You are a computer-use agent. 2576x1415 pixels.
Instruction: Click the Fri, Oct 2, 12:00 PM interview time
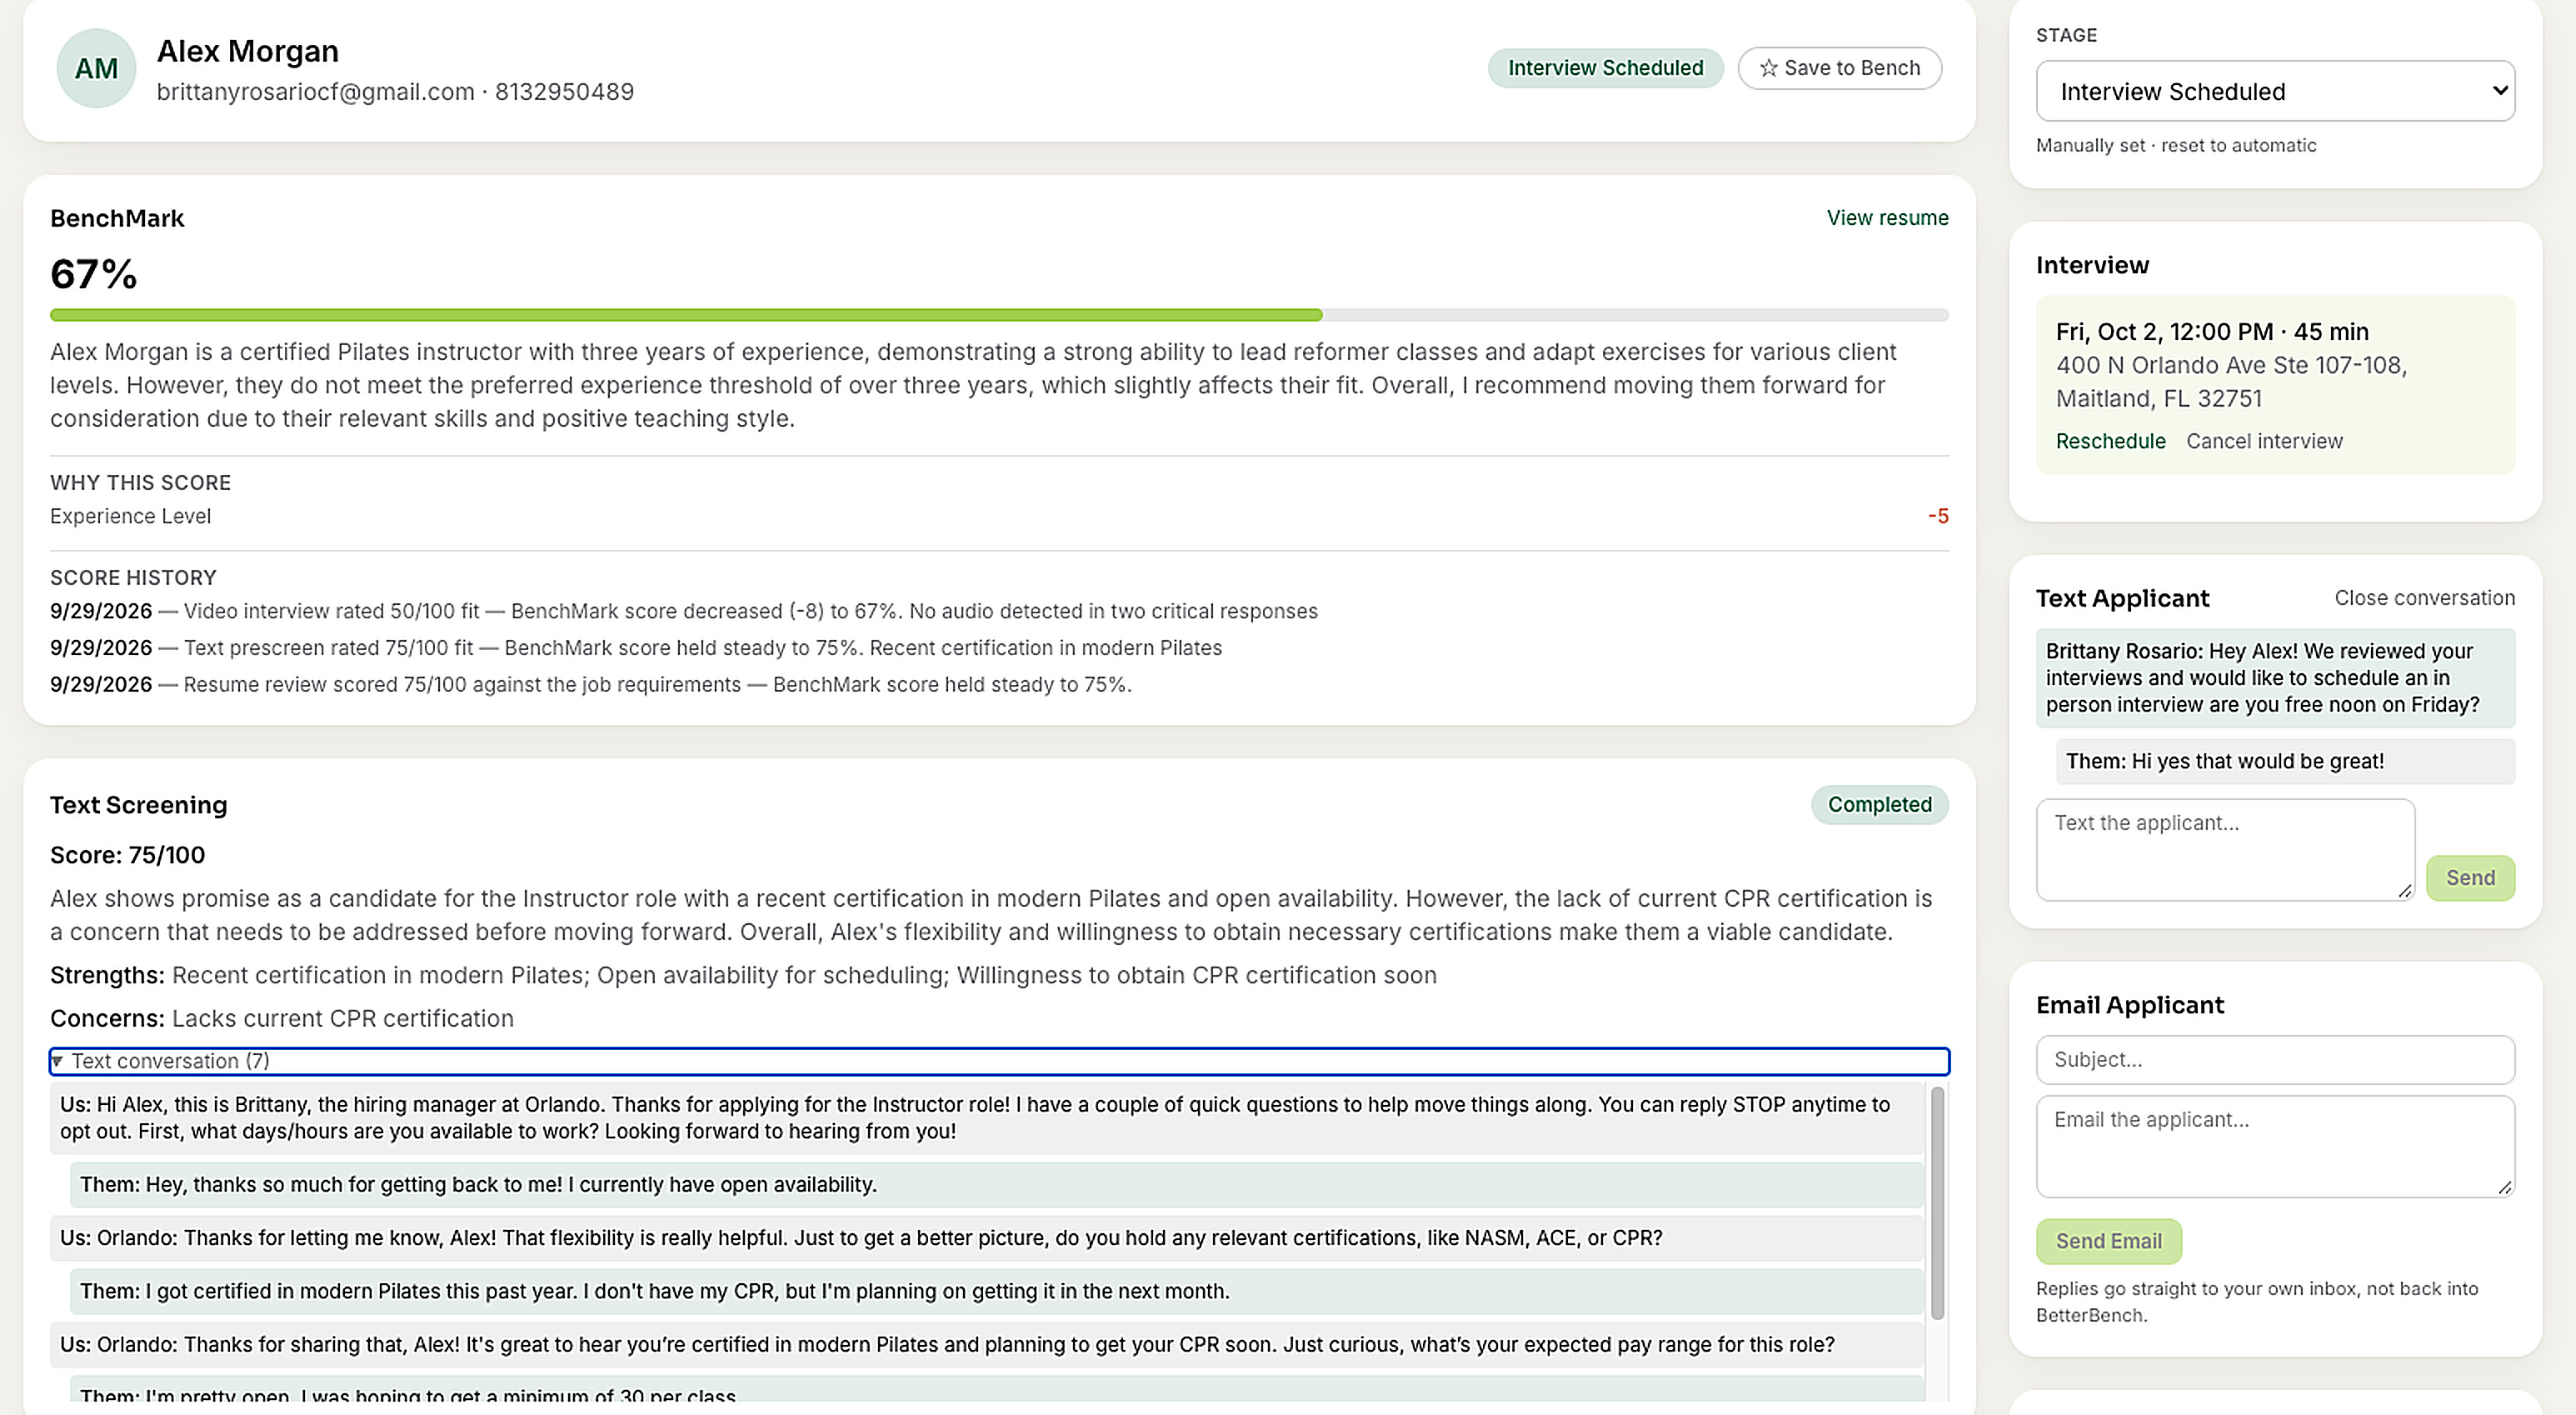point(2212,332)
